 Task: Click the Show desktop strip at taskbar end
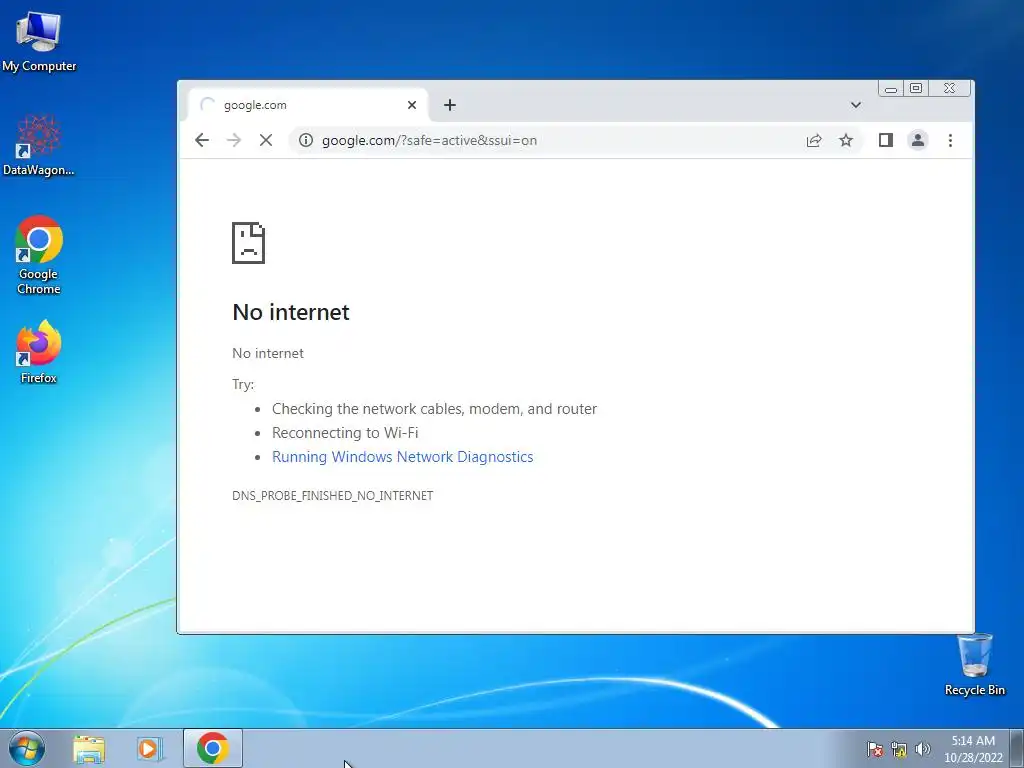click(x=1017, y=748)
